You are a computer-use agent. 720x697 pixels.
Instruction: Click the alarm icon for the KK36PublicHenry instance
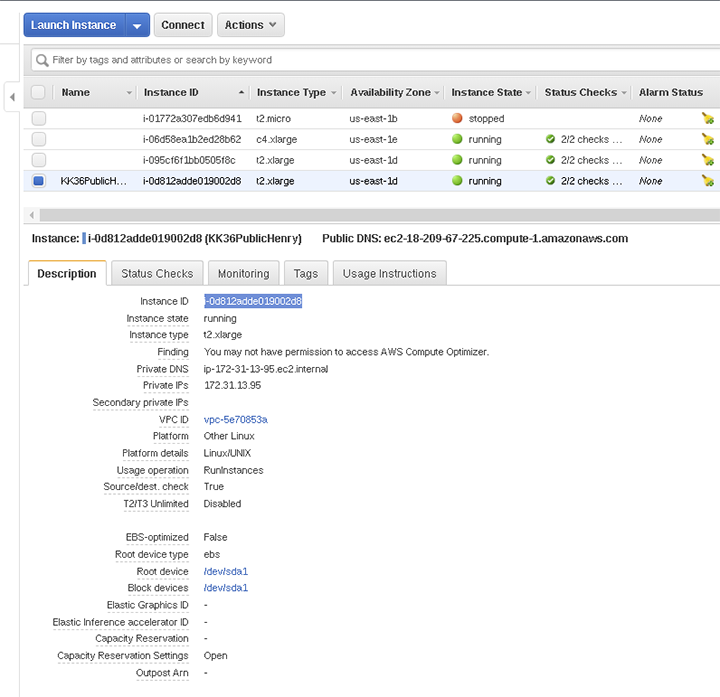tap(708, 181)
